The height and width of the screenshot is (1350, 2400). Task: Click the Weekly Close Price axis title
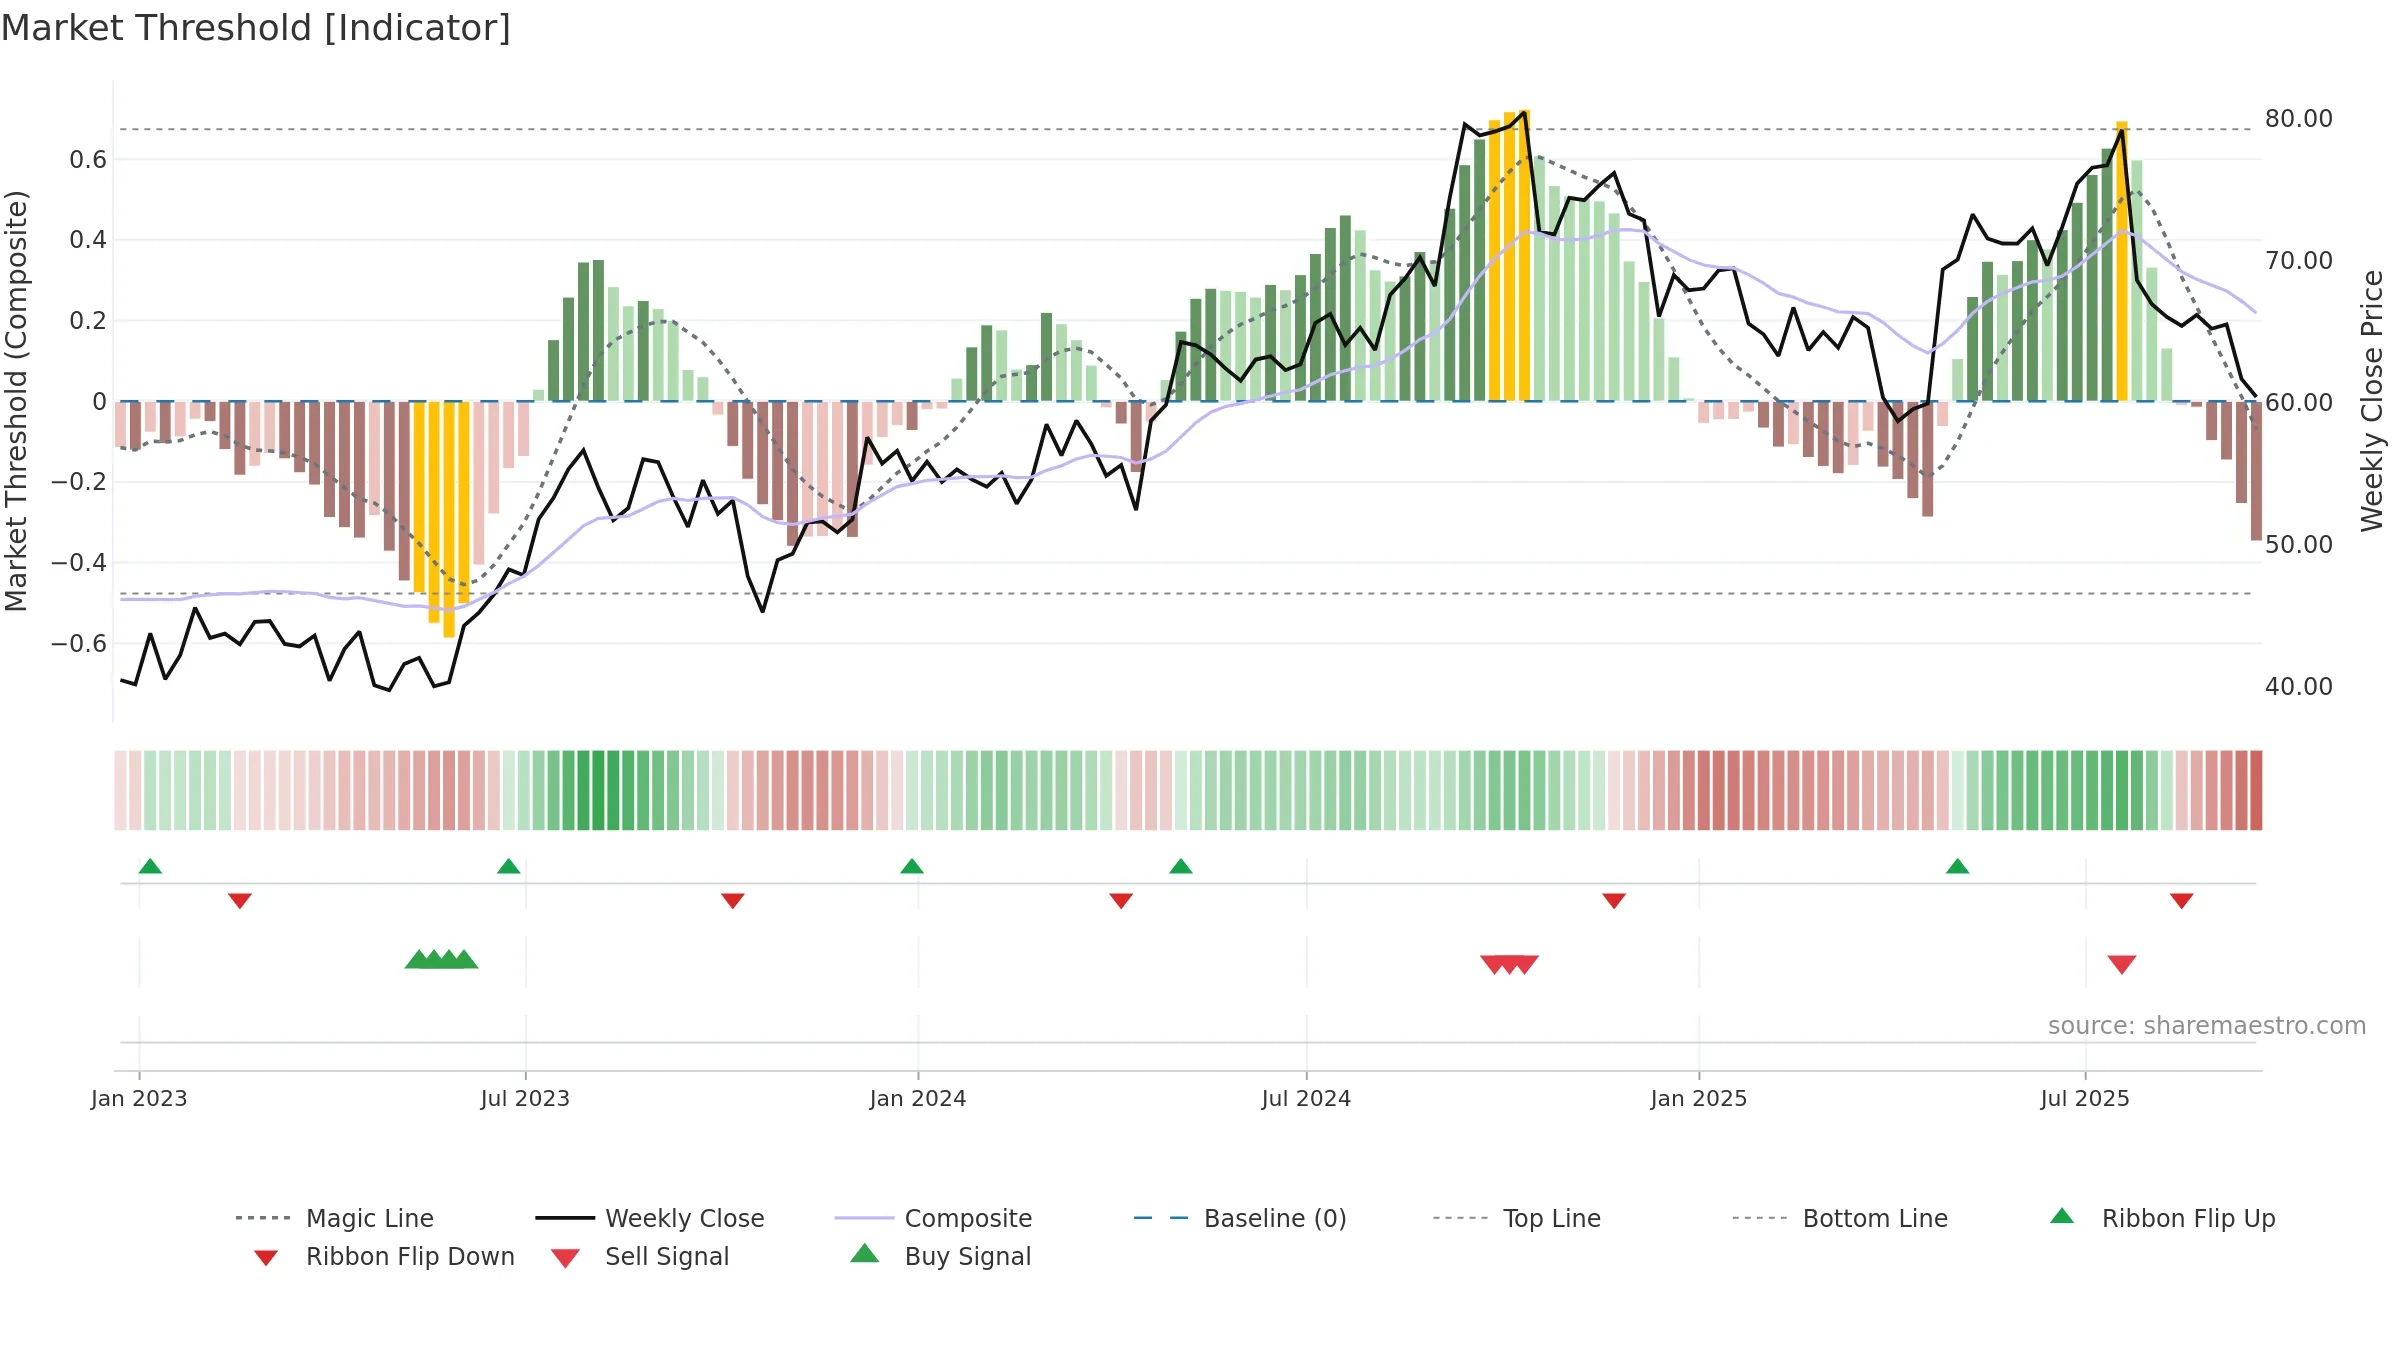[x=2372, y=400]
